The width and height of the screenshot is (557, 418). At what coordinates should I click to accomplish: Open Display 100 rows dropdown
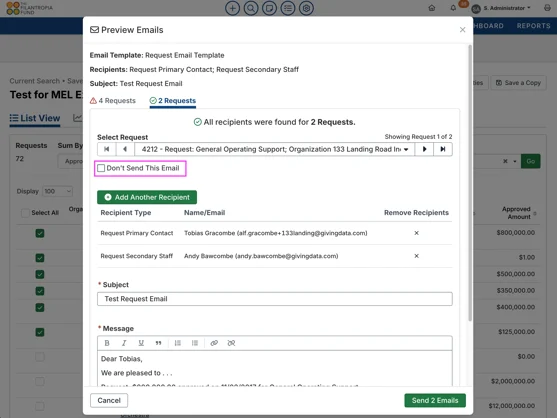[58, 191]
